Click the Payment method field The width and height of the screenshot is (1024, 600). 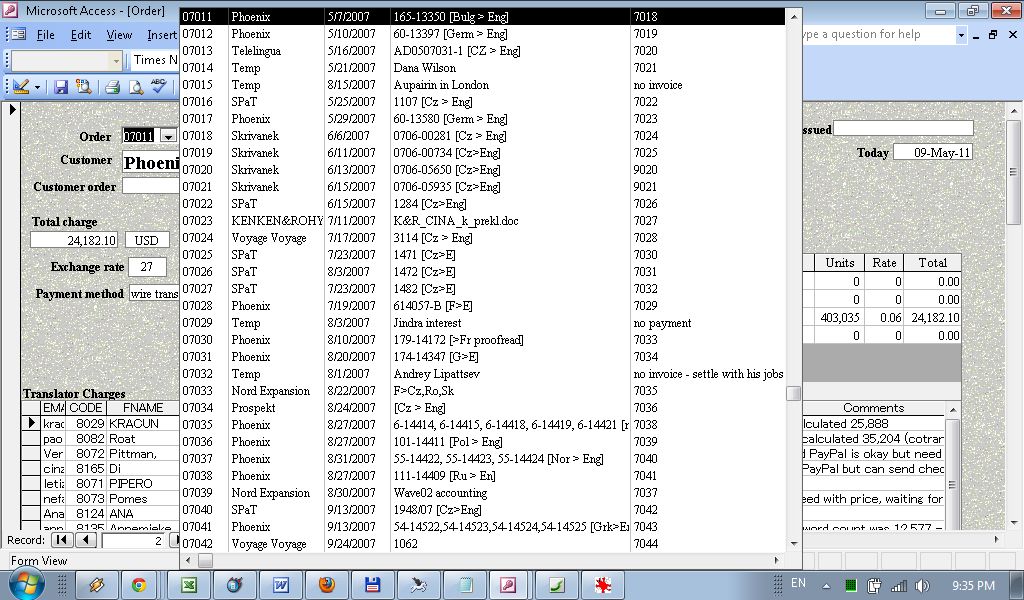(154, 294)
